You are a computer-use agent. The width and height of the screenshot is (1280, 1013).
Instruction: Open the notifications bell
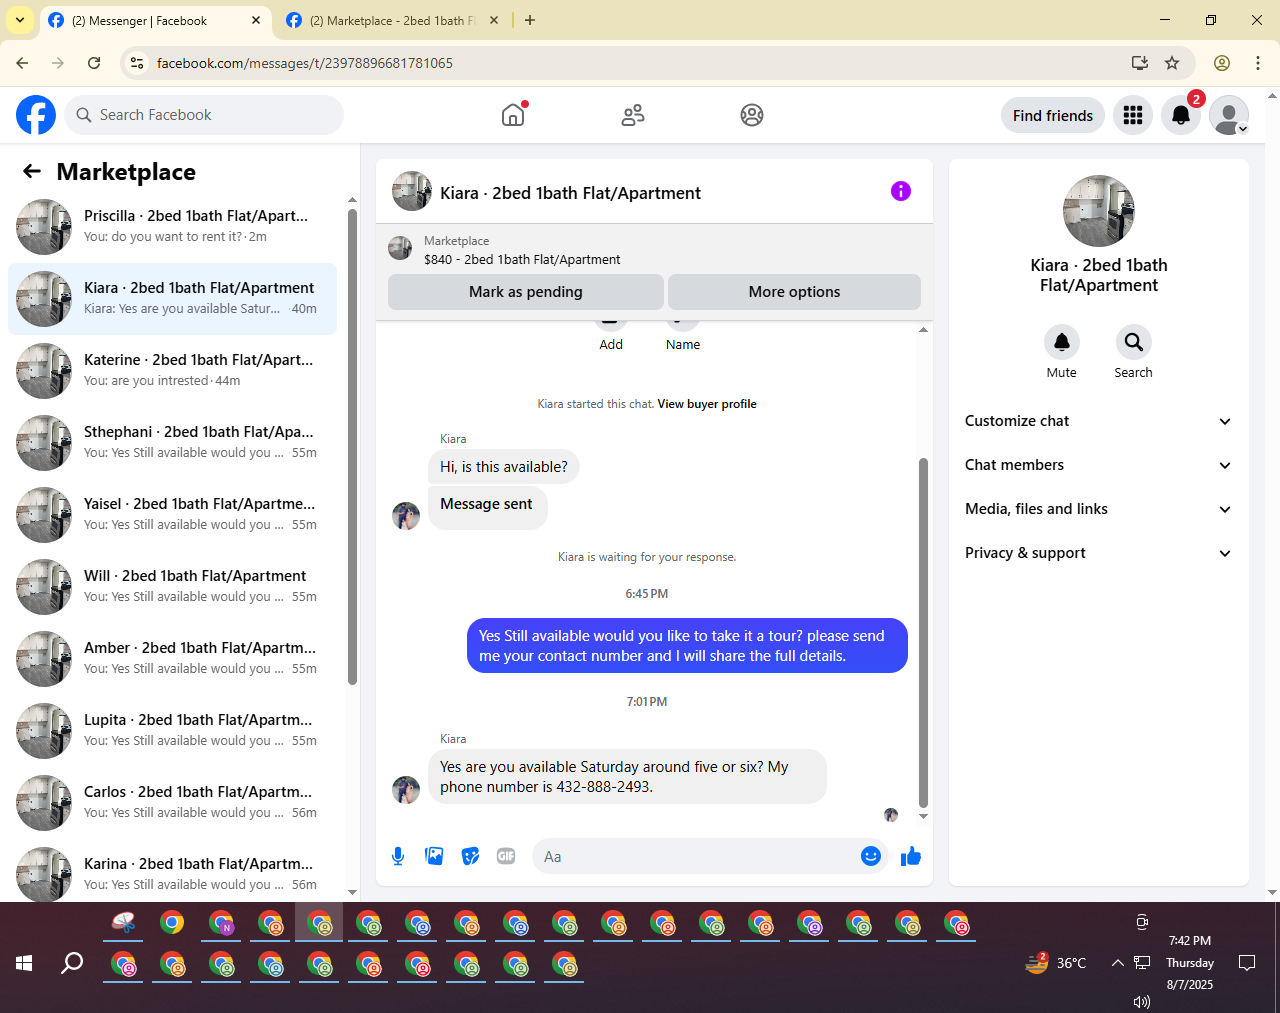click(x=1181, y=115)
